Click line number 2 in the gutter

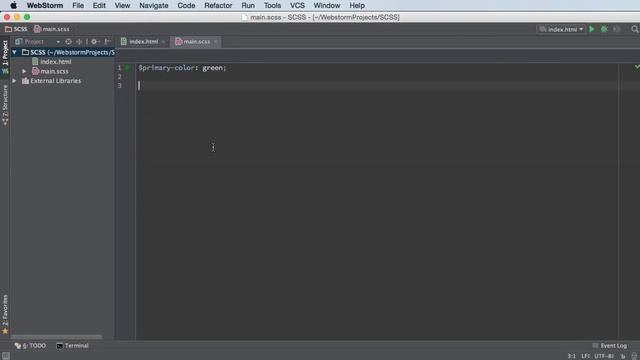pyautogui.click(x=120, y=77)
